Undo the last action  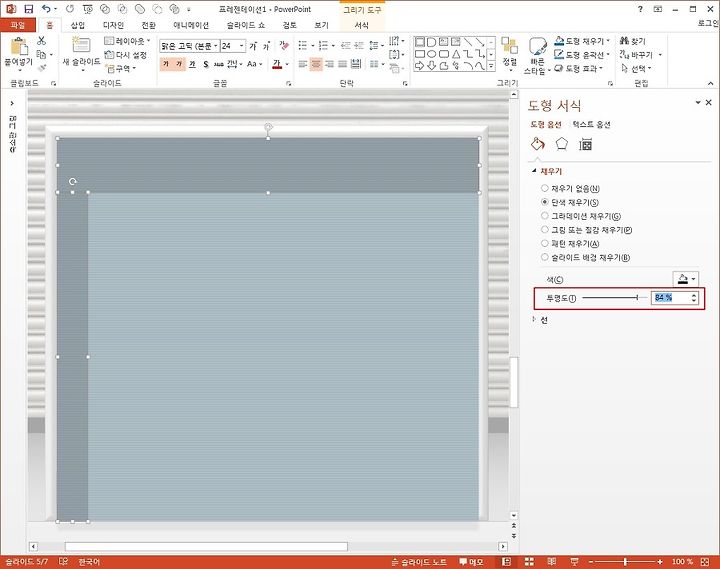point(46,9)
